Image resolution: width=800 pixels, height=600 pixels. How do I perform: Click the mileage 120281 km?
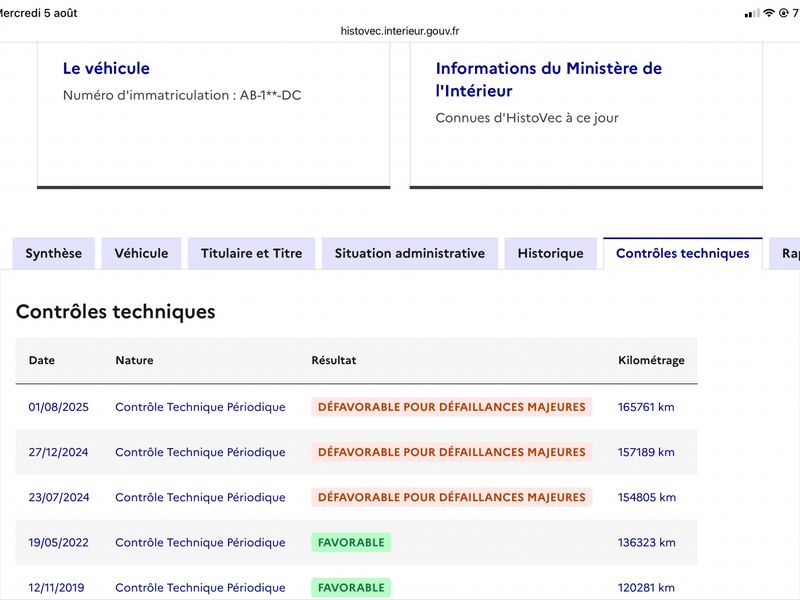[x=646, y=588]
